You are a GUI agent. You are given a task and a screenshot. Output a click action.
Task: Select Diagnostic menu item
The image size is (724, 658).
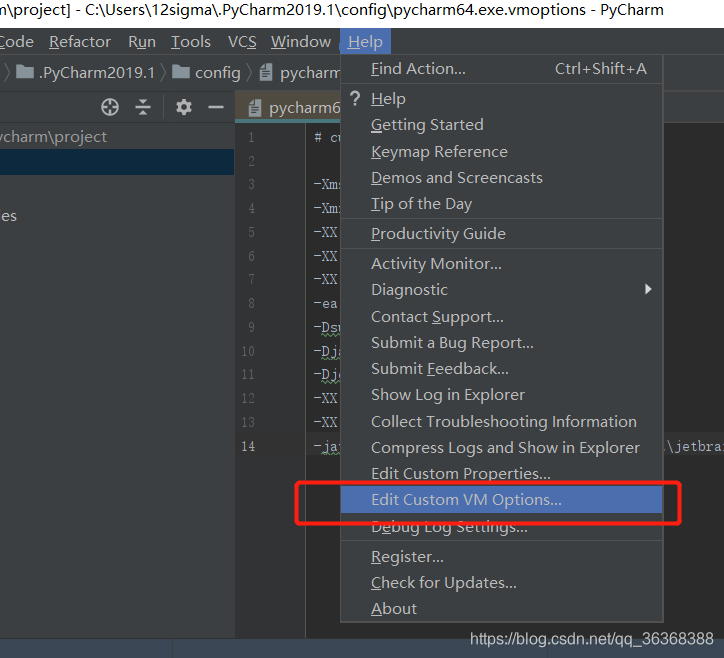[x=501, y=290]
